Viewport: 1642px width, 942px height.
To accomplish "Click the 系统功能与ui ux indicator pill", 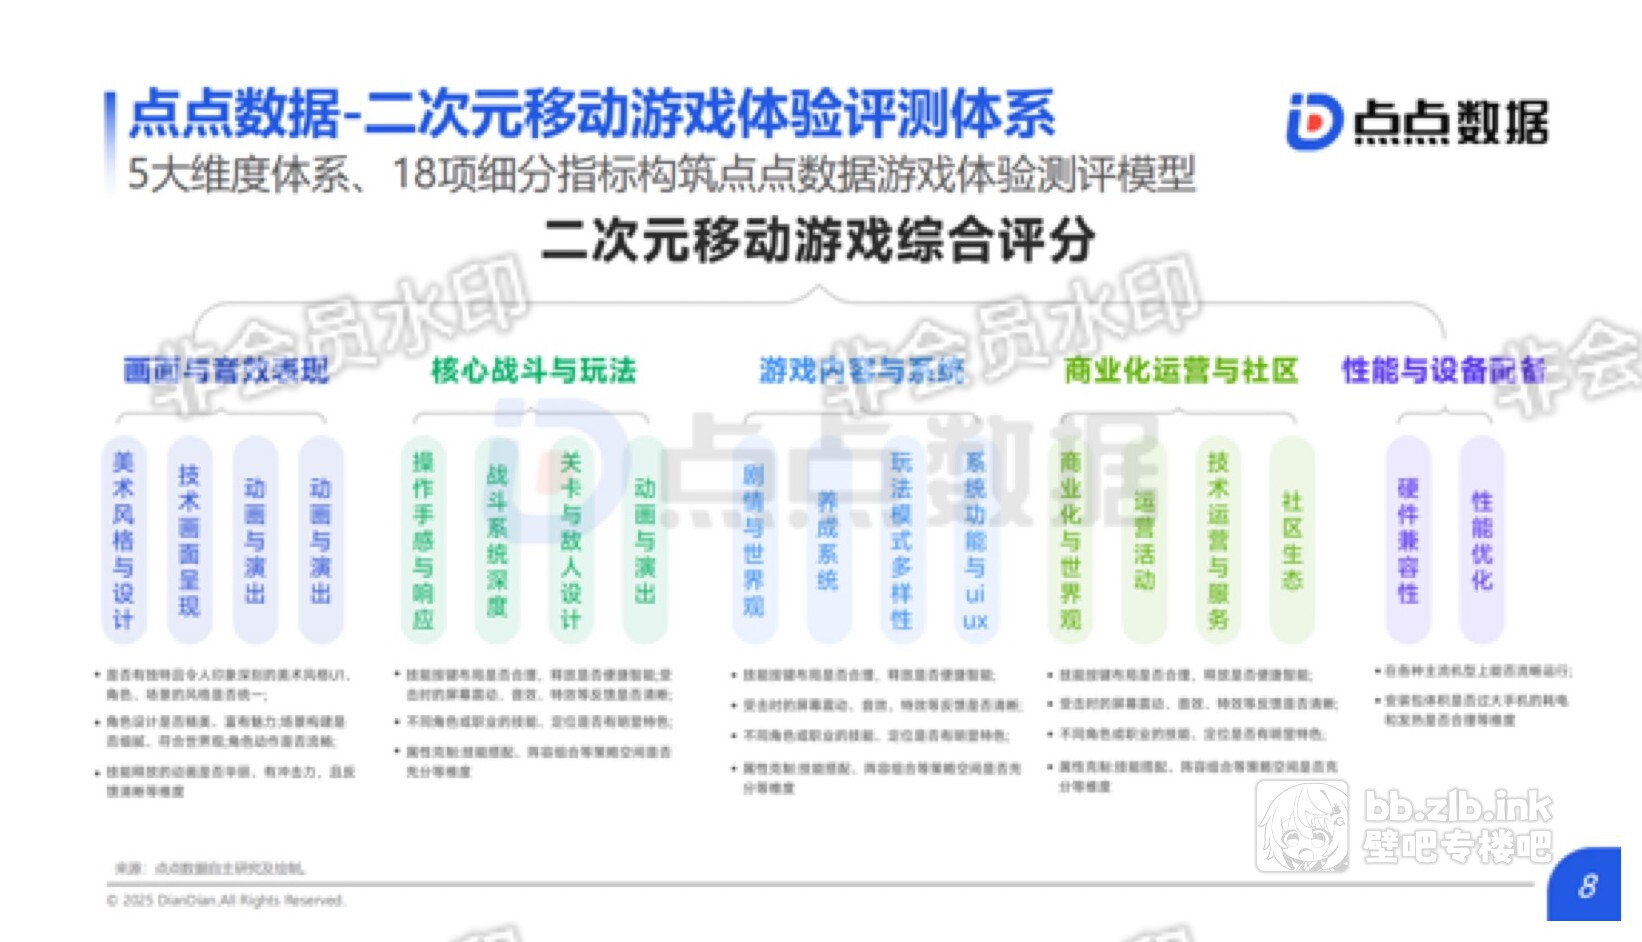I will coord(975,540).
